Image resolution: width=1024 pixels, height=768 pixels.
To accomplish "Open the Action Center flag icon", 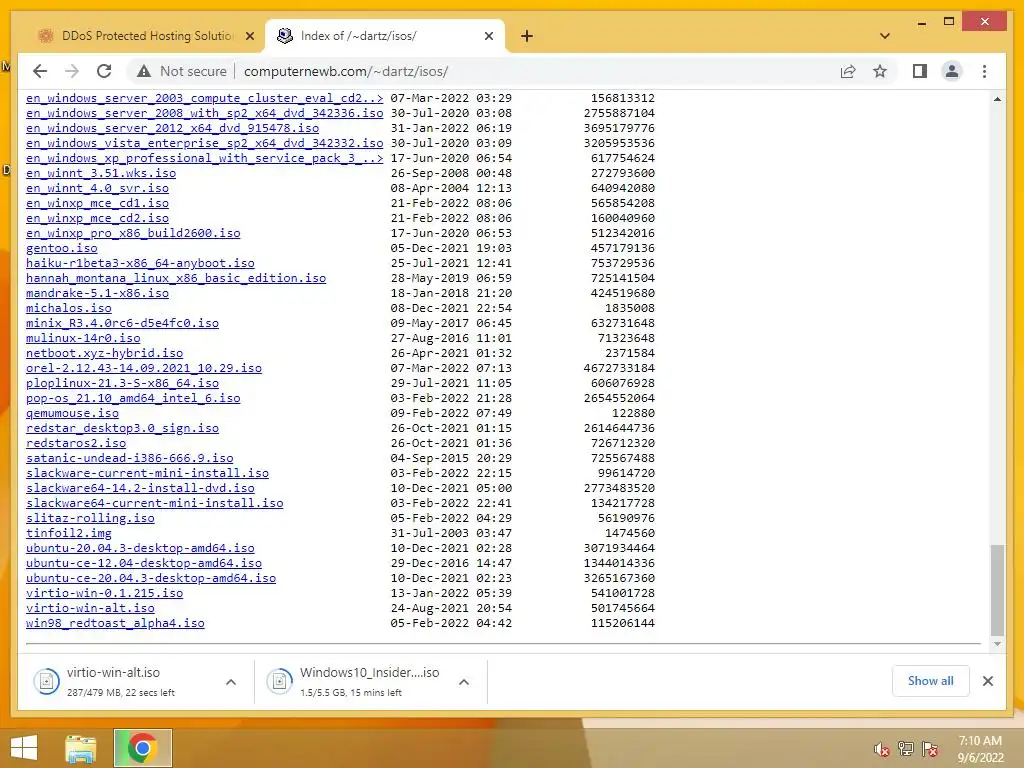I will [930, 749].
